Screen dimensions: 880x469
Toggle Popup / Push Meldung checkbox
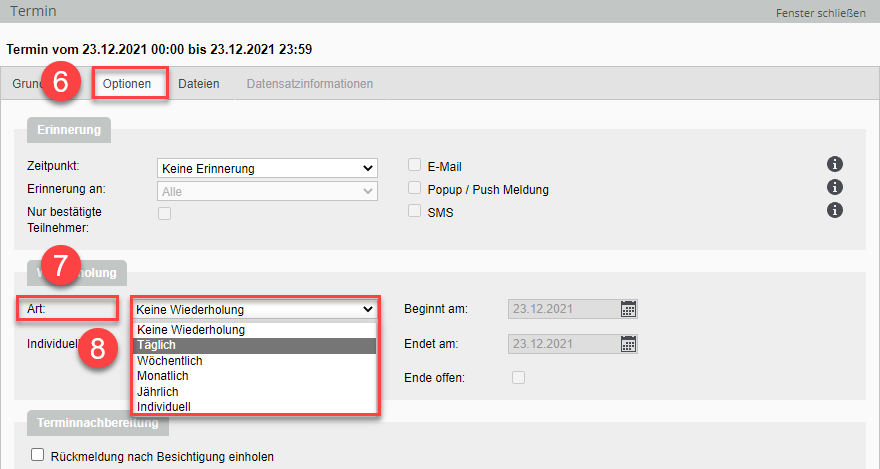415,188
